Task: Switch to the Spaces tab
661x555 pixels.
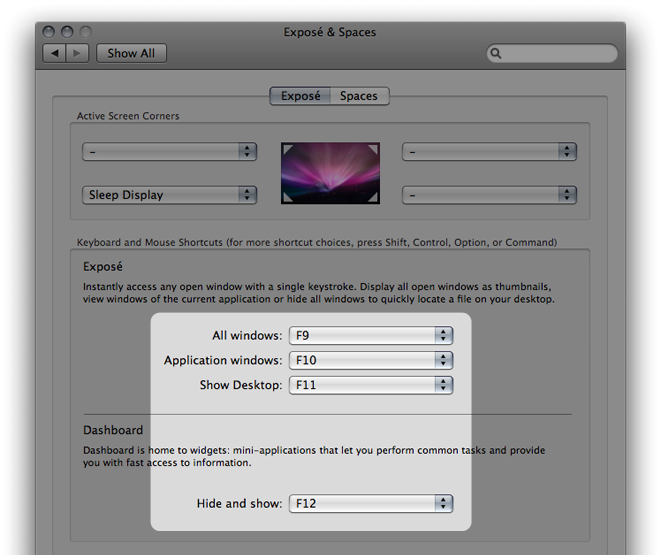Action: [x=359, y=96]
